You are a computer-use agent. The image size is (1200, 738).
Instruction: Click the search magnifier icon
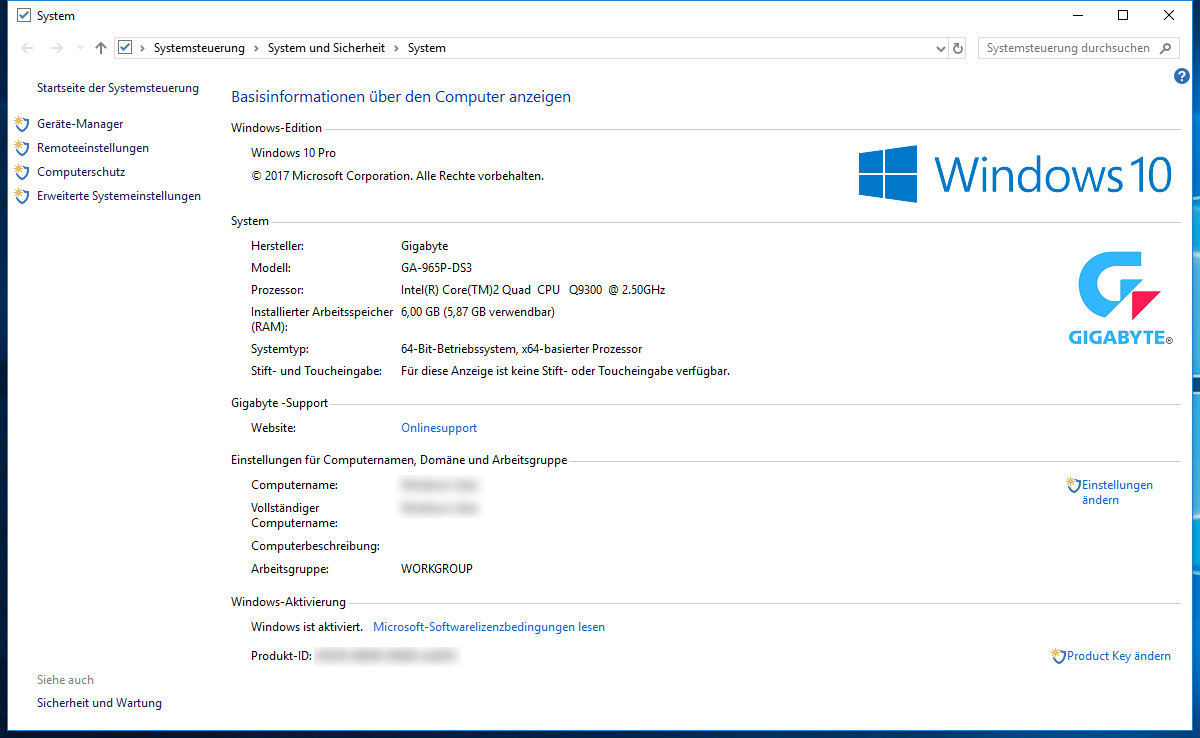click(1165, 48)
